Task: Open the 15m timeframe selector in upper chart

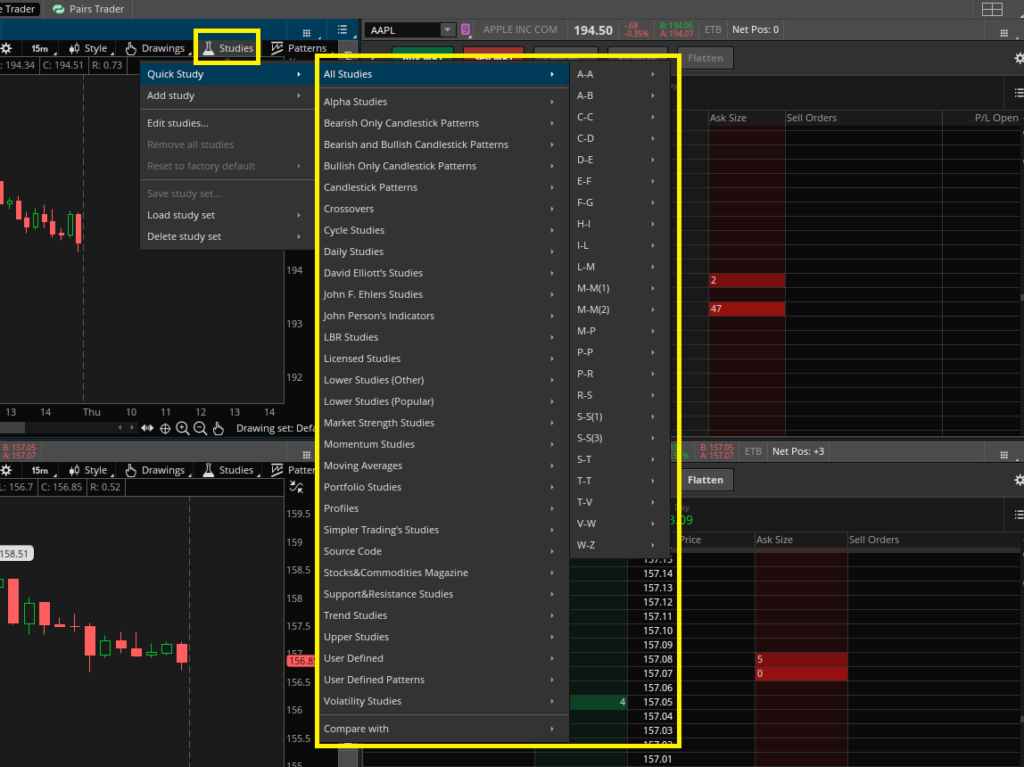Action: 40,48
